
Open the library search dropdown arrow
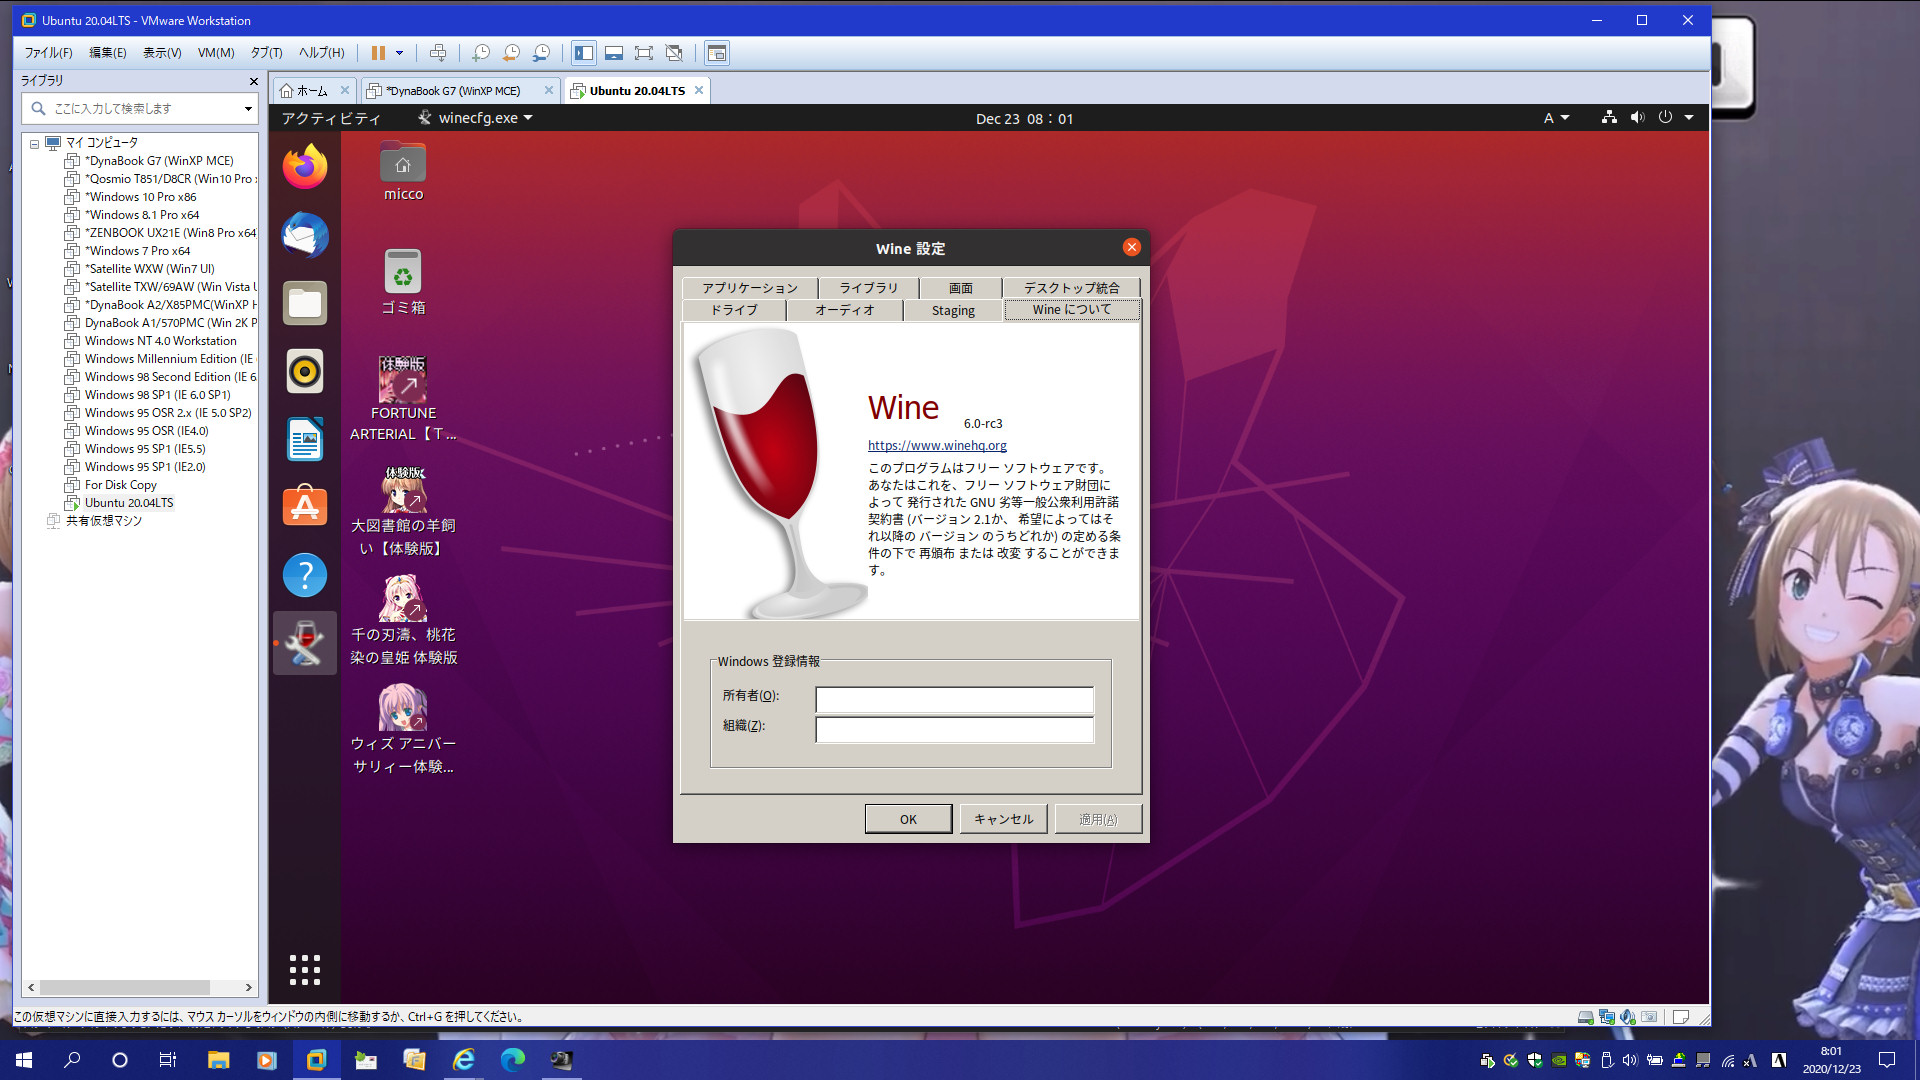(x=248, y=108)
